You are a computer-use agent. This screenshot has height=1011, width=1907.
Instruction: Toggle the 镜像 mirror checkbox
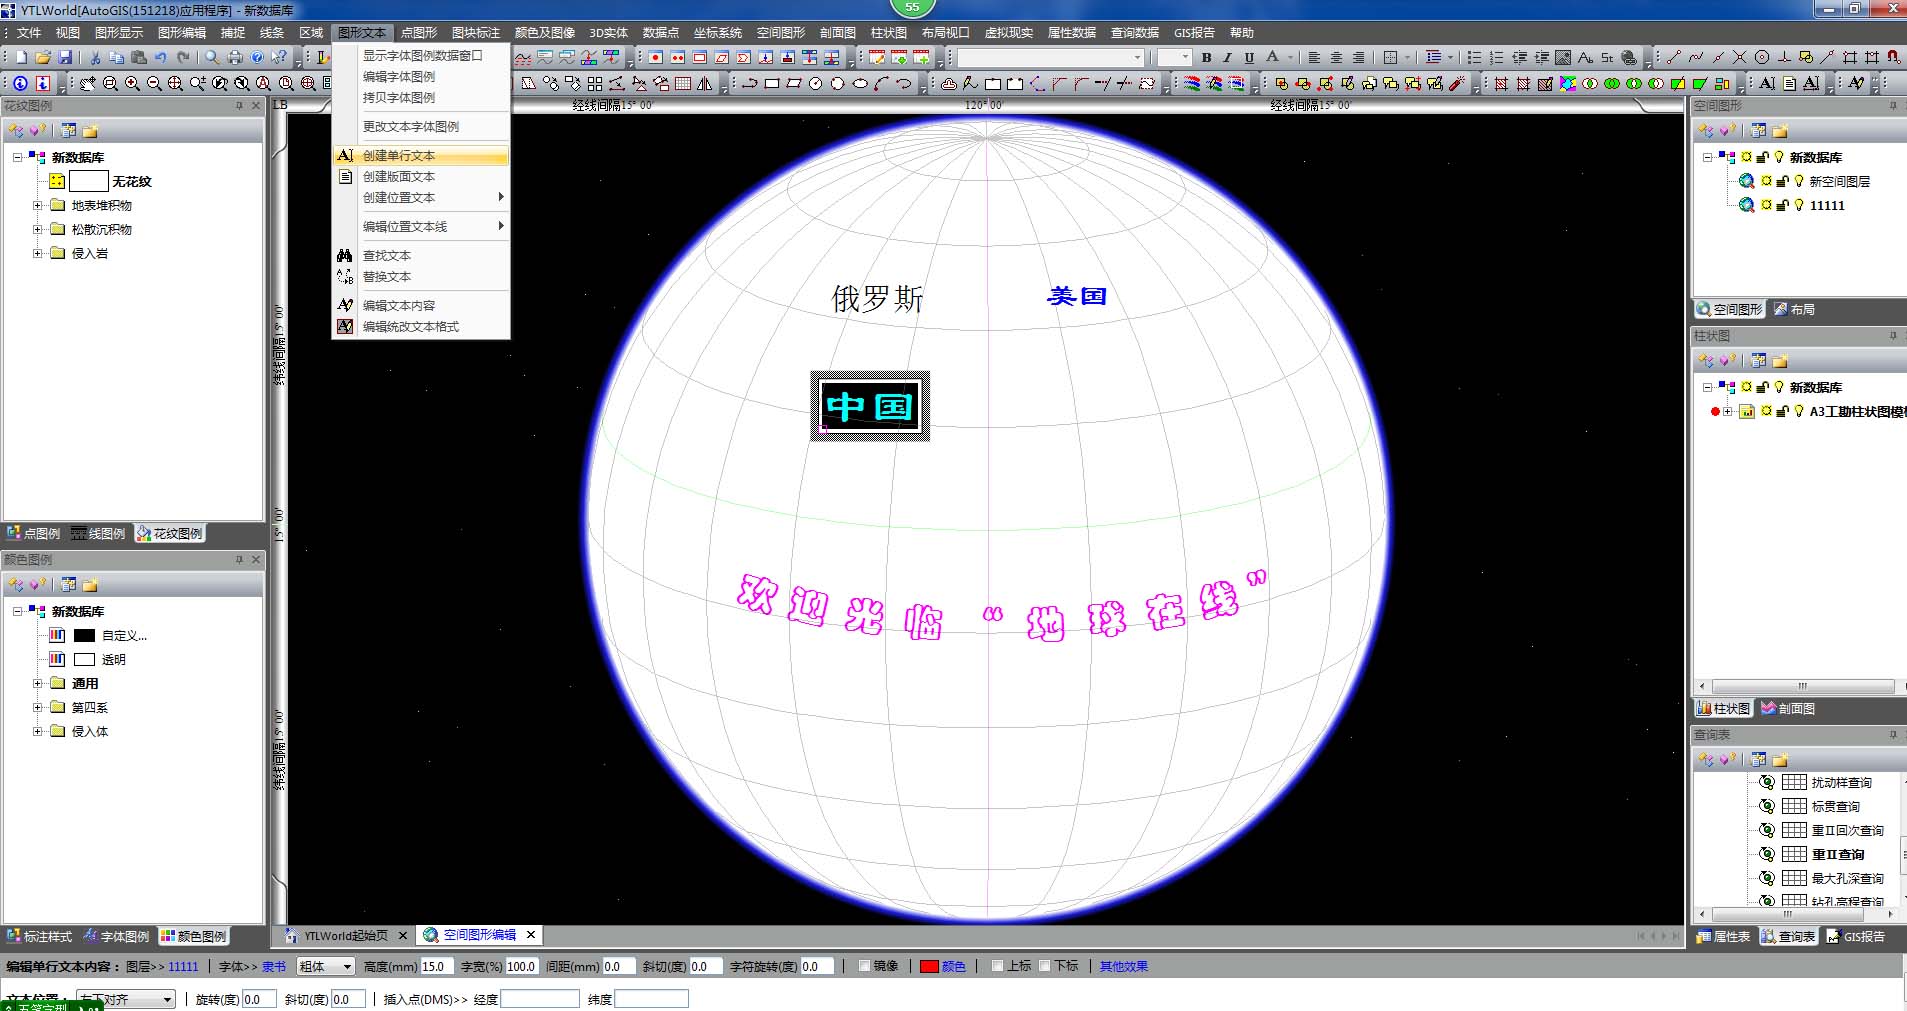pyautogui.click(x=865, y=966)
